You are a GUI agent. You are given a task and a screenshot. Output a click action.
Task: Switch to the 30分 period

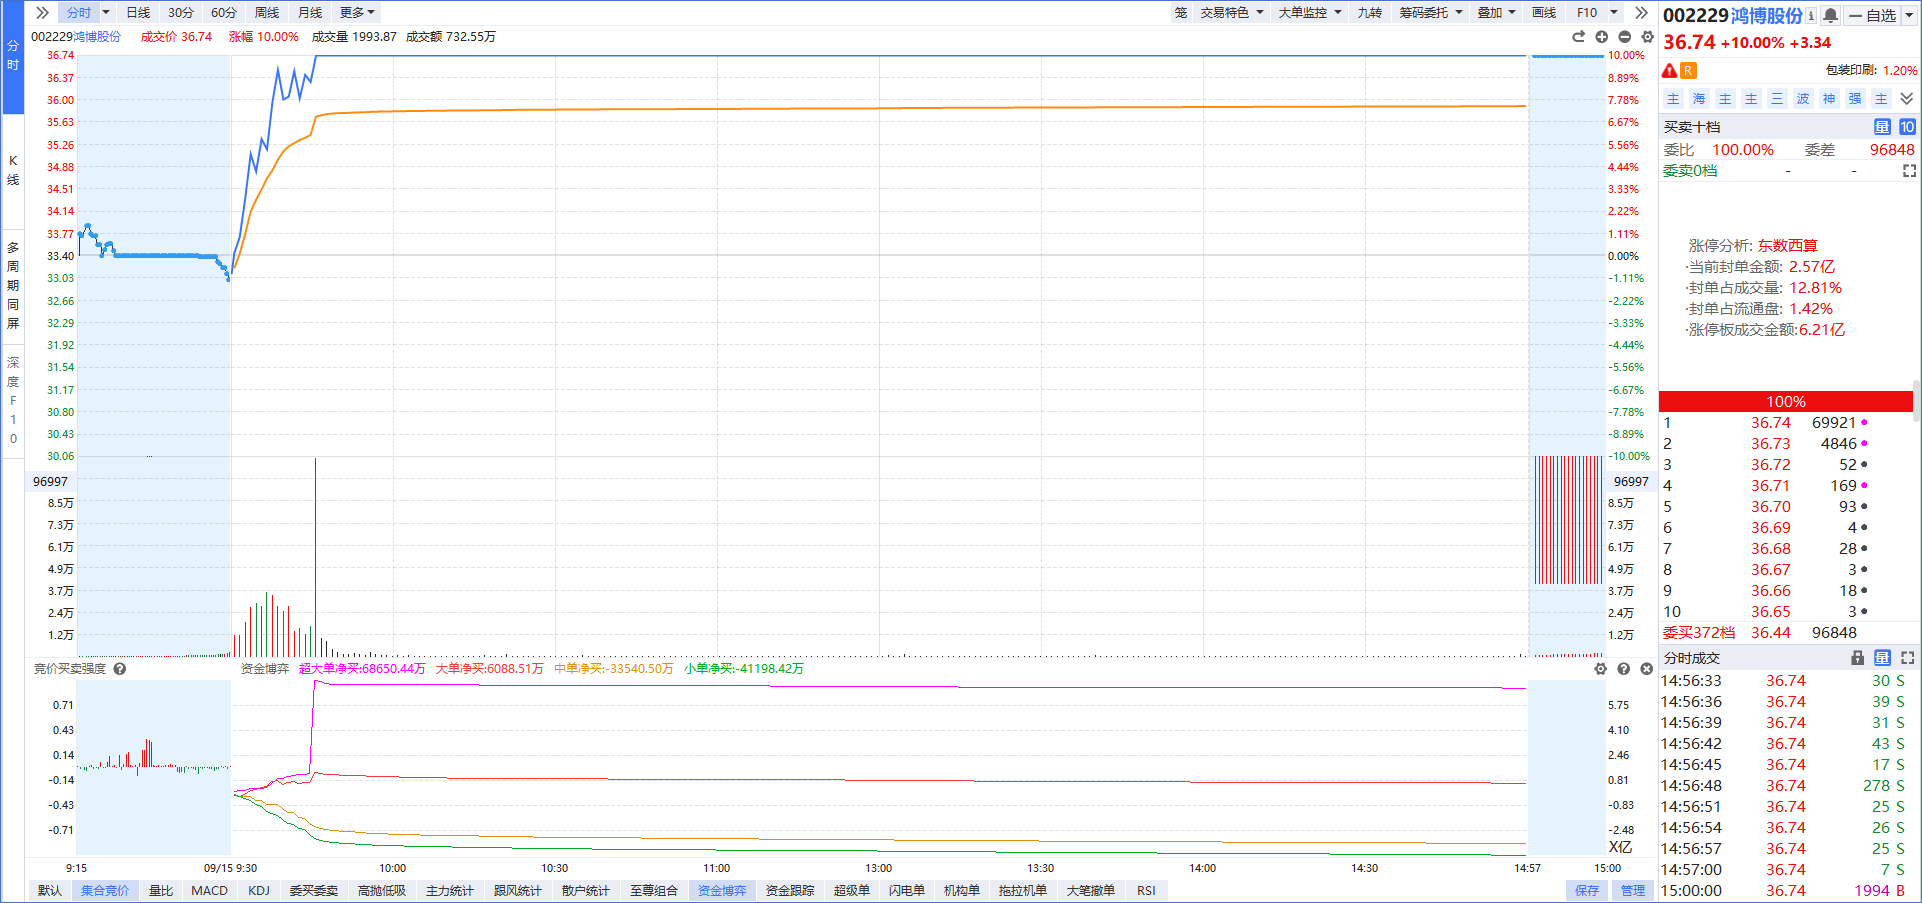(x=181, y=13)
